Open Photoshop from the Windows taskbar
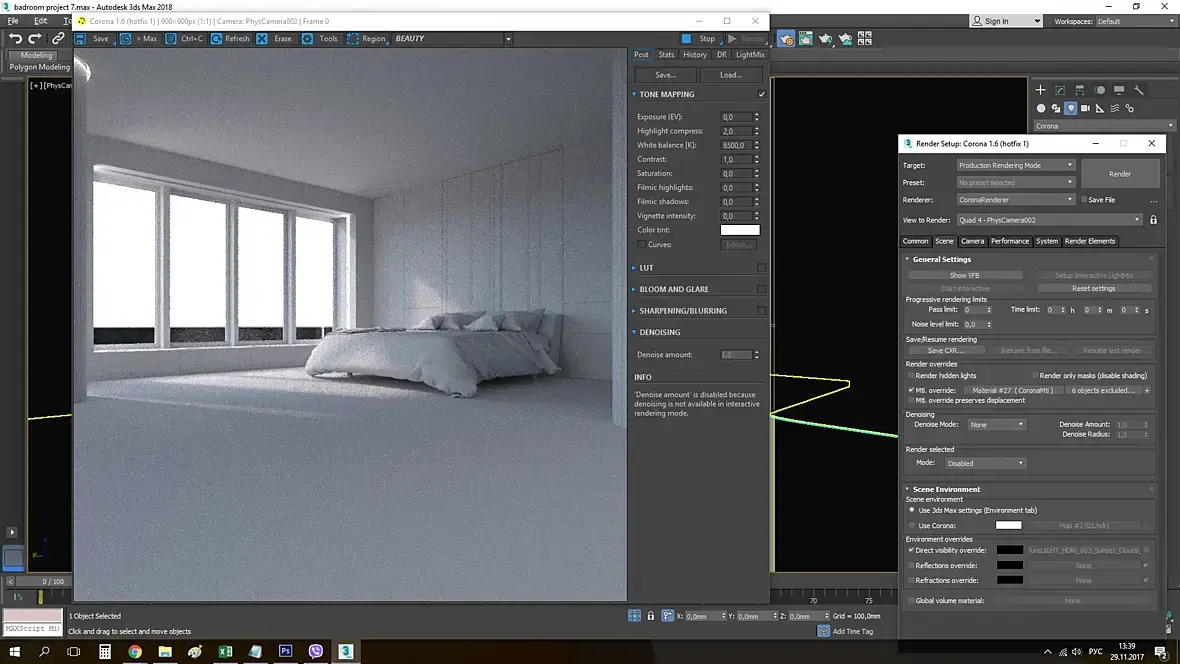Screen dimensions: 1180x664 coord(285,651)
